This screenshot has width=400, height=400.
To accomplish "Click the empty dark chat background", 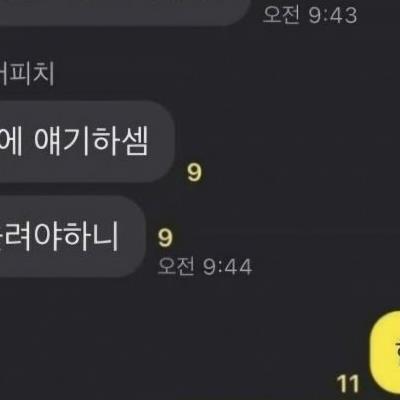I will (283, 133).
